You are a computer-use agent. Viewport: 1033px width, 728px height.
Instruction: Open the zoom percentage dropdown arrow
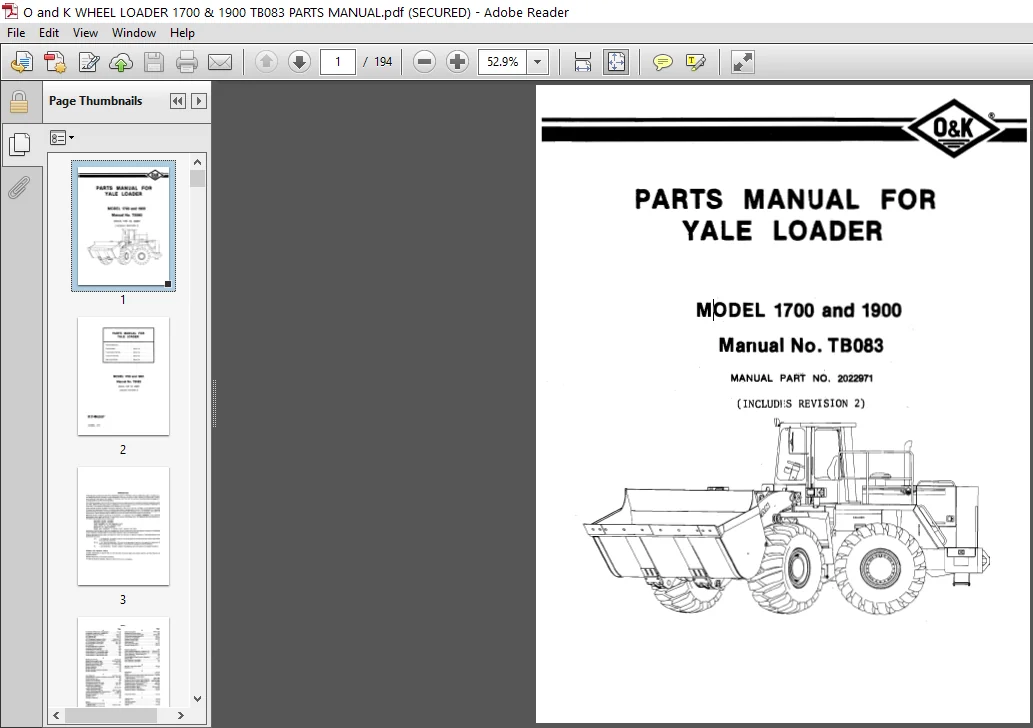tap(538, 62)
